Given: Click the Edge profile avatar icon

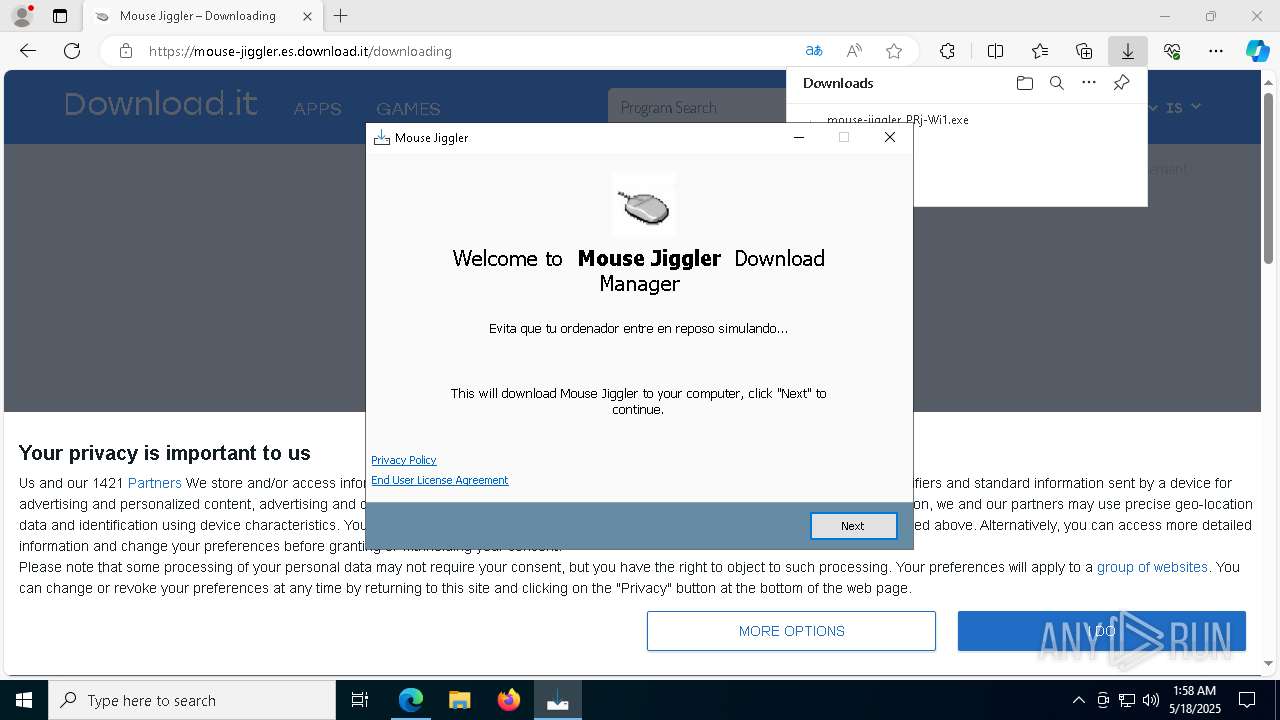Looking at the screenshot, I should [21, 16].
